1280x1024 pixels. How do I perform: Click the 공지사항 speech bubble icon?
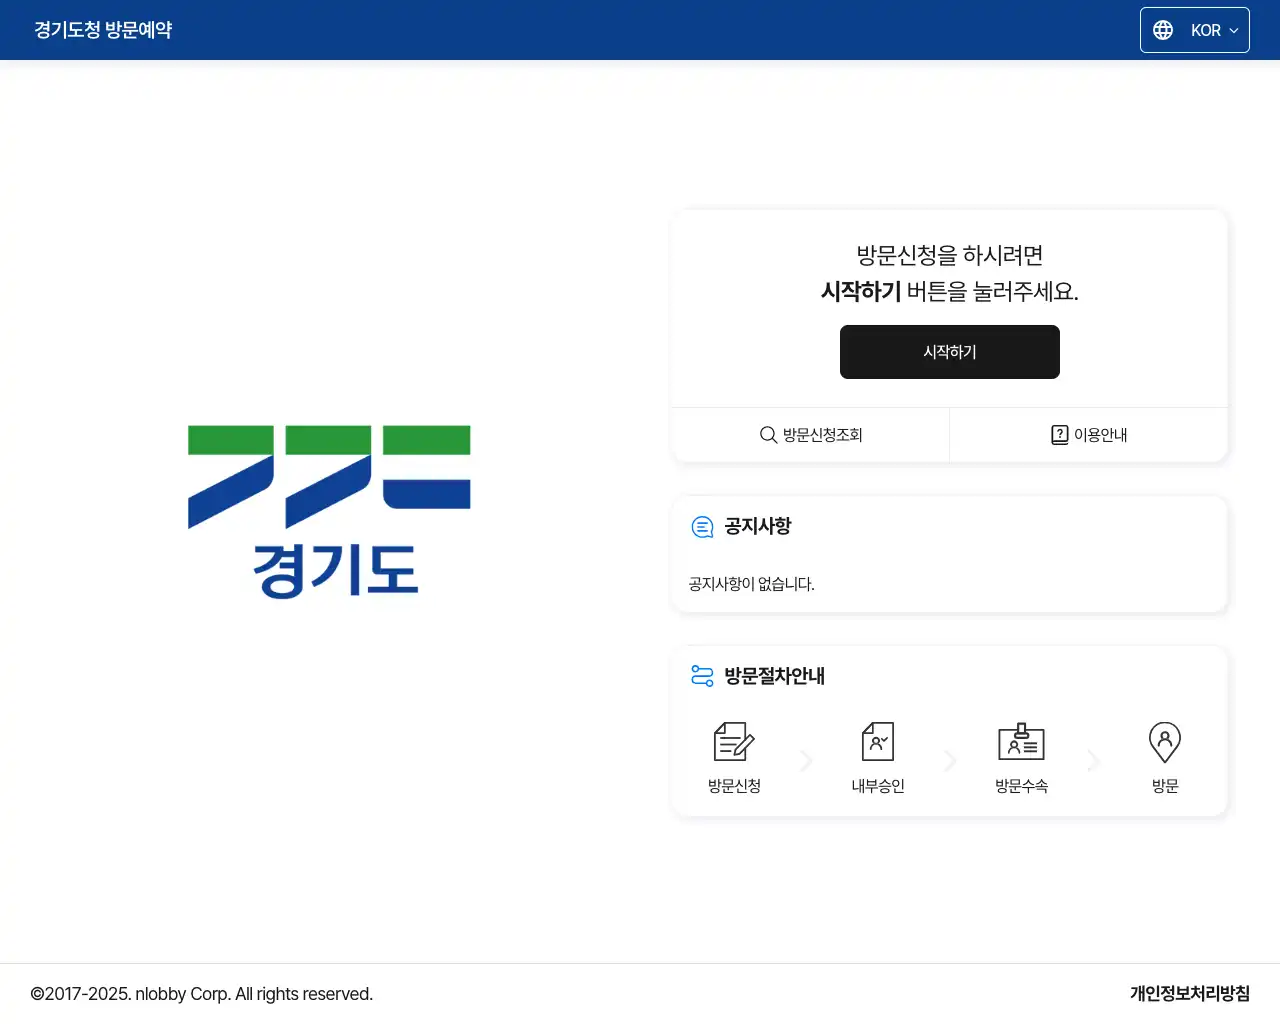click(703, 527)
